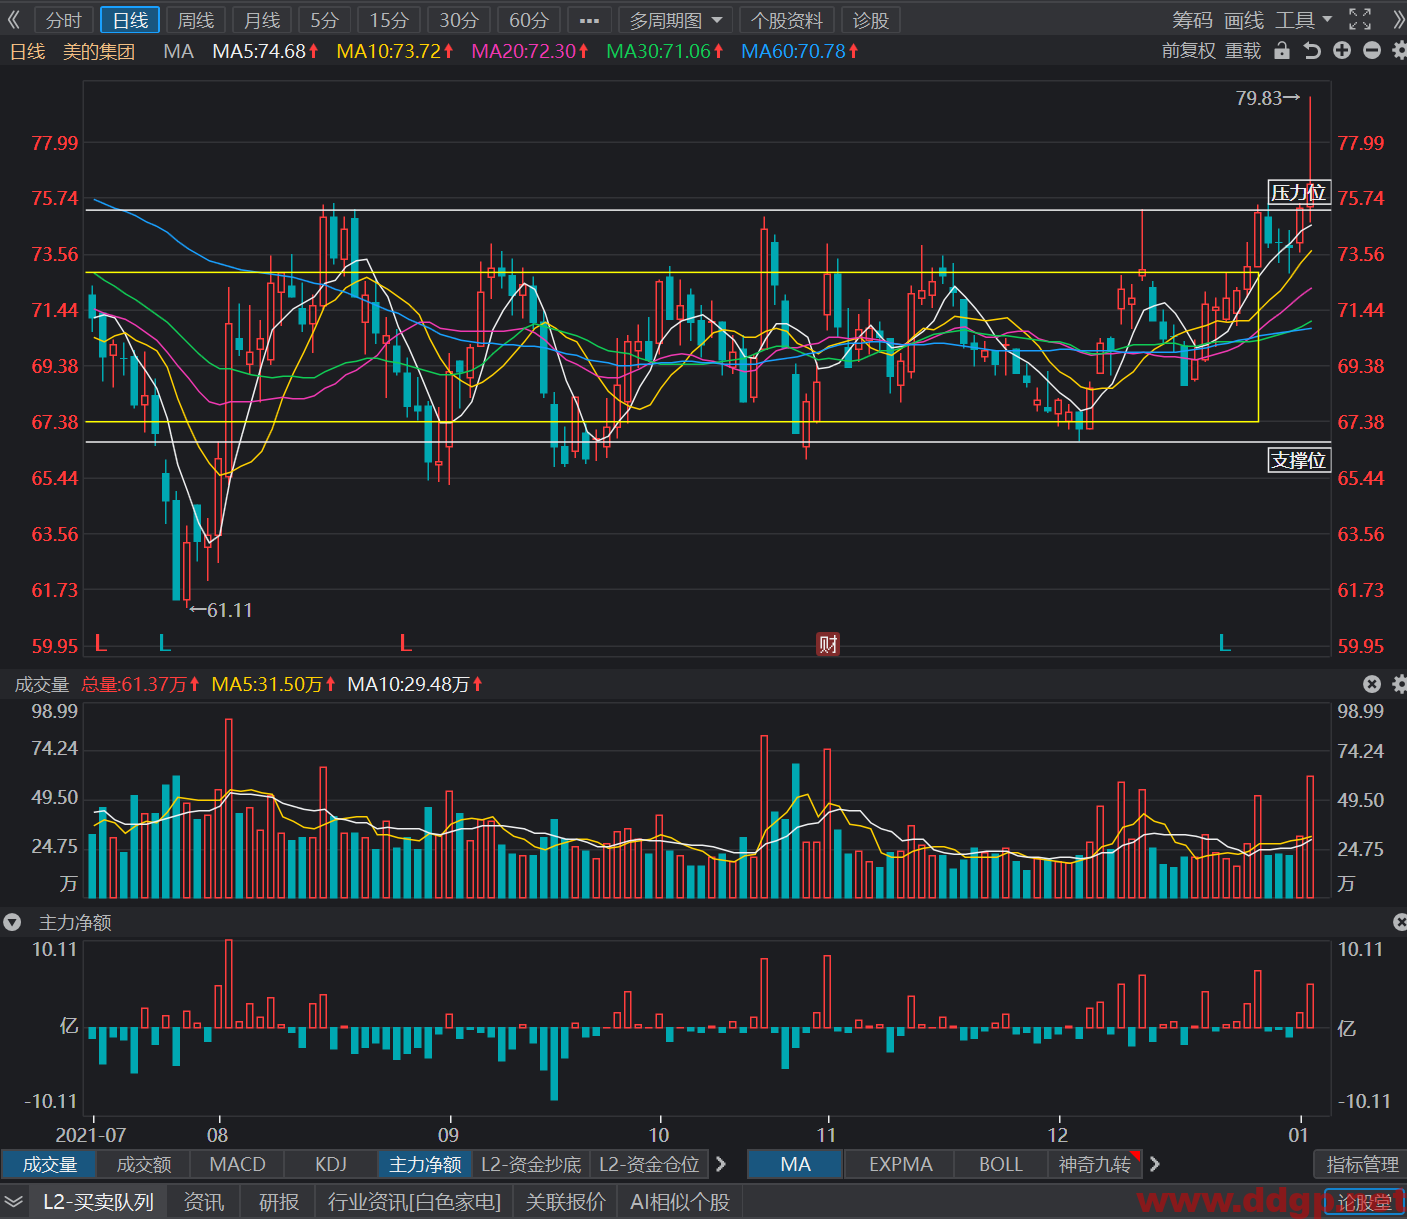
Task: Open 研报 research reports tab
Action: pyautogui.click(x=279, y=1201)
